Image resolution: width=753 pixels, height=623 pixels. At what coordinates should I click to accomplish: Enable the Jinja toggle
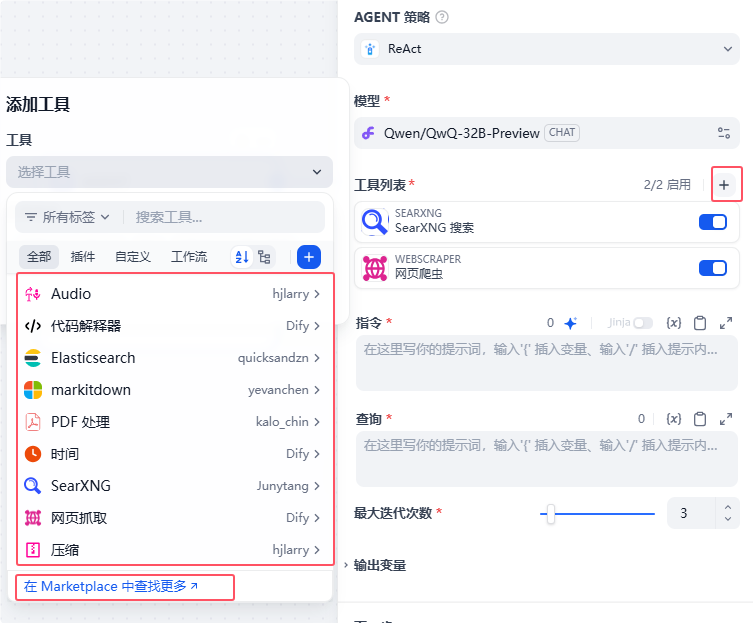pyautogui.click(x=643, y=323)
